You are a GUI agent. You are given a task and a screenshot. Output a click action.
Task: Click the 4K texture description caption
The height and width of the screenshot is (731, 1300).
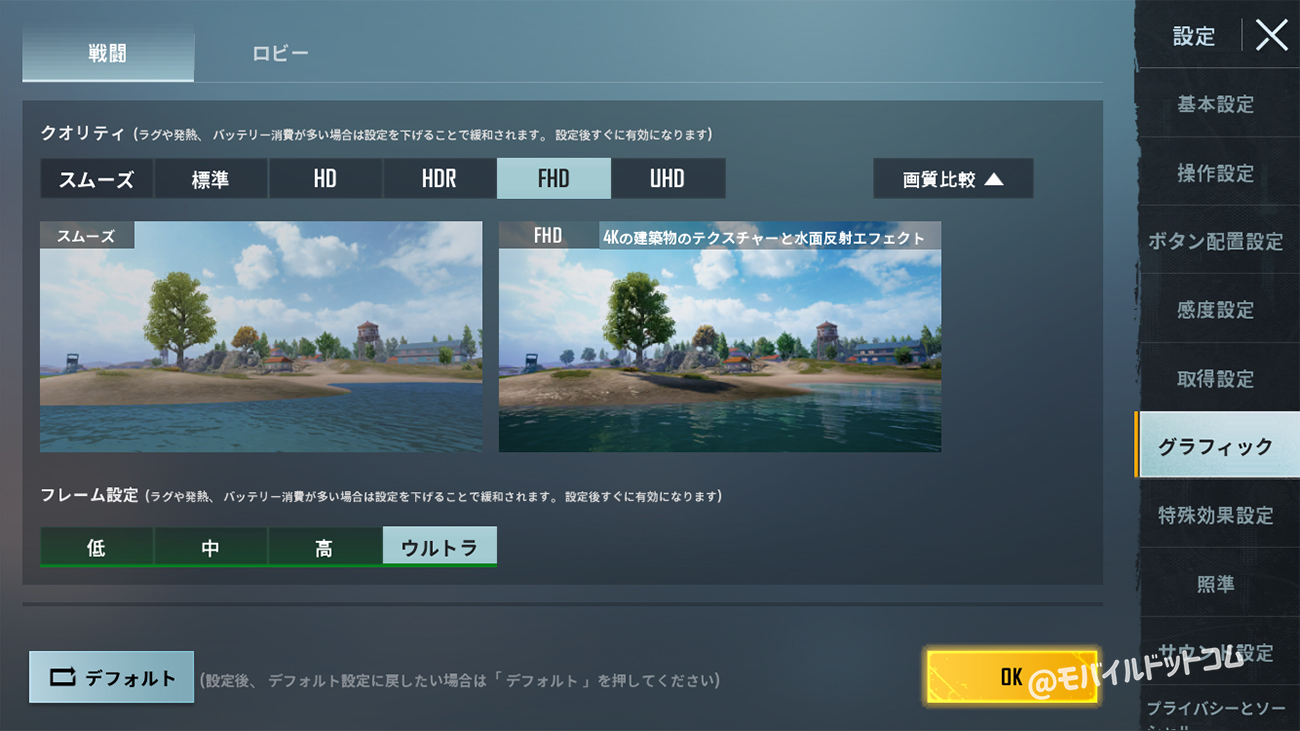764,238
